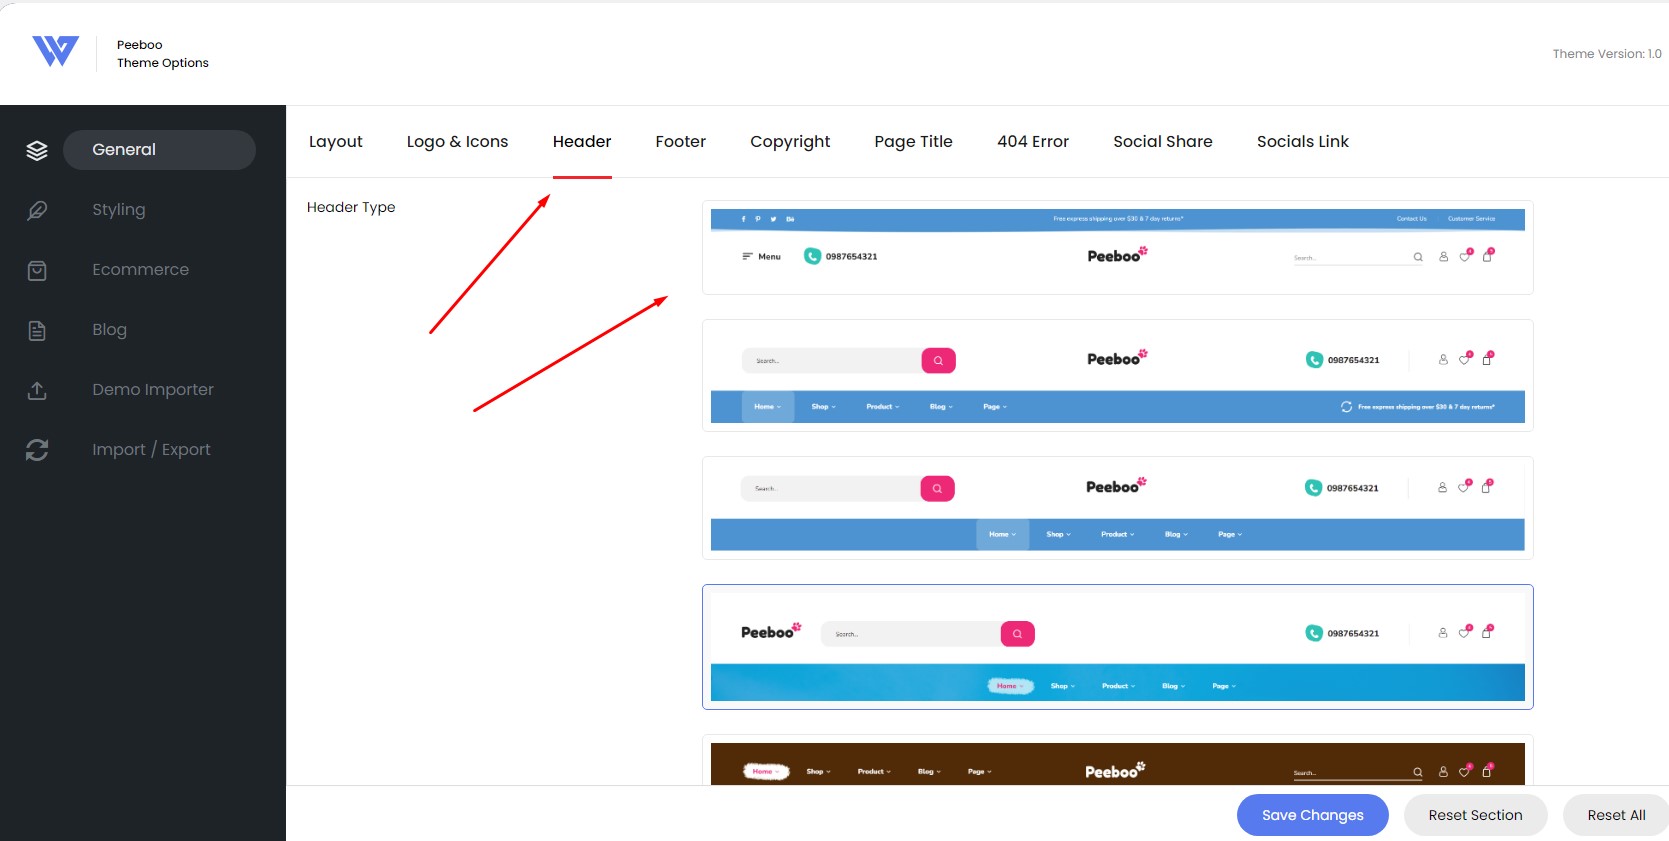
Task: Pick third header with centered blue menu
Action: tap(1117, 508)
